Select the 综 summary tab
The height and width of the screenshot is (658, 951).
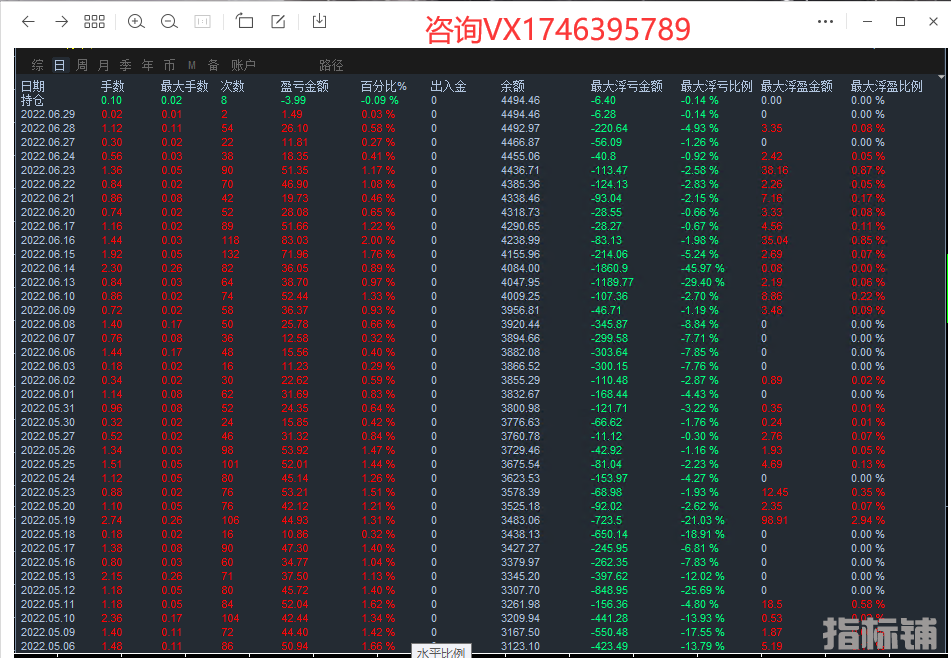click(37, 65)
